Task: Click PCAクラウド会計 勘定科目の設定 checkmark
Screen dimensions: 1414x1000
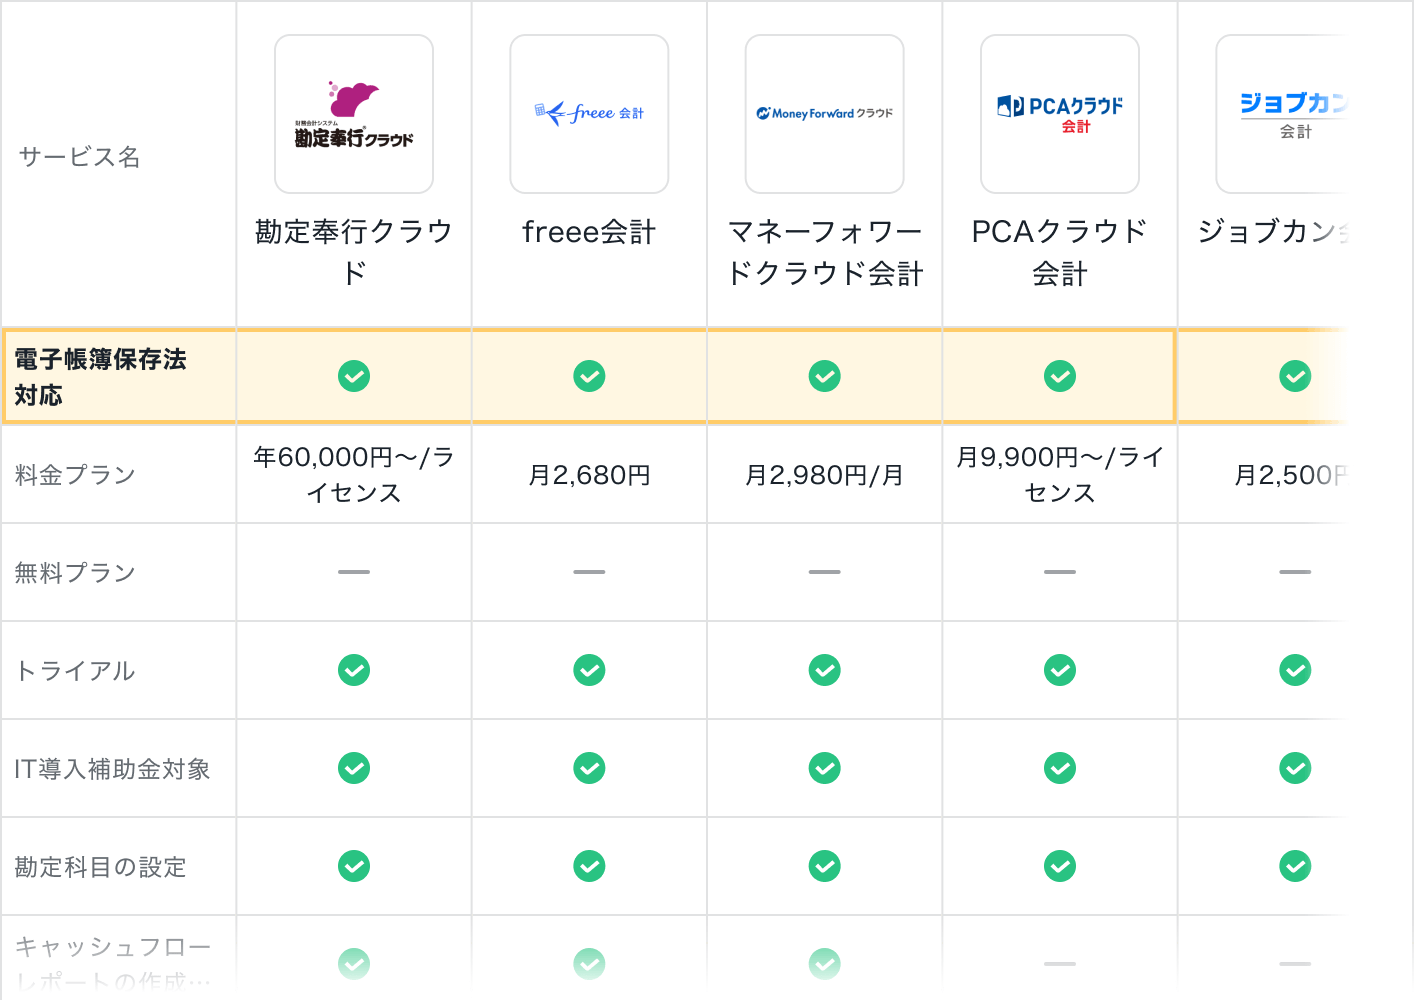Action: (1060, 866)
